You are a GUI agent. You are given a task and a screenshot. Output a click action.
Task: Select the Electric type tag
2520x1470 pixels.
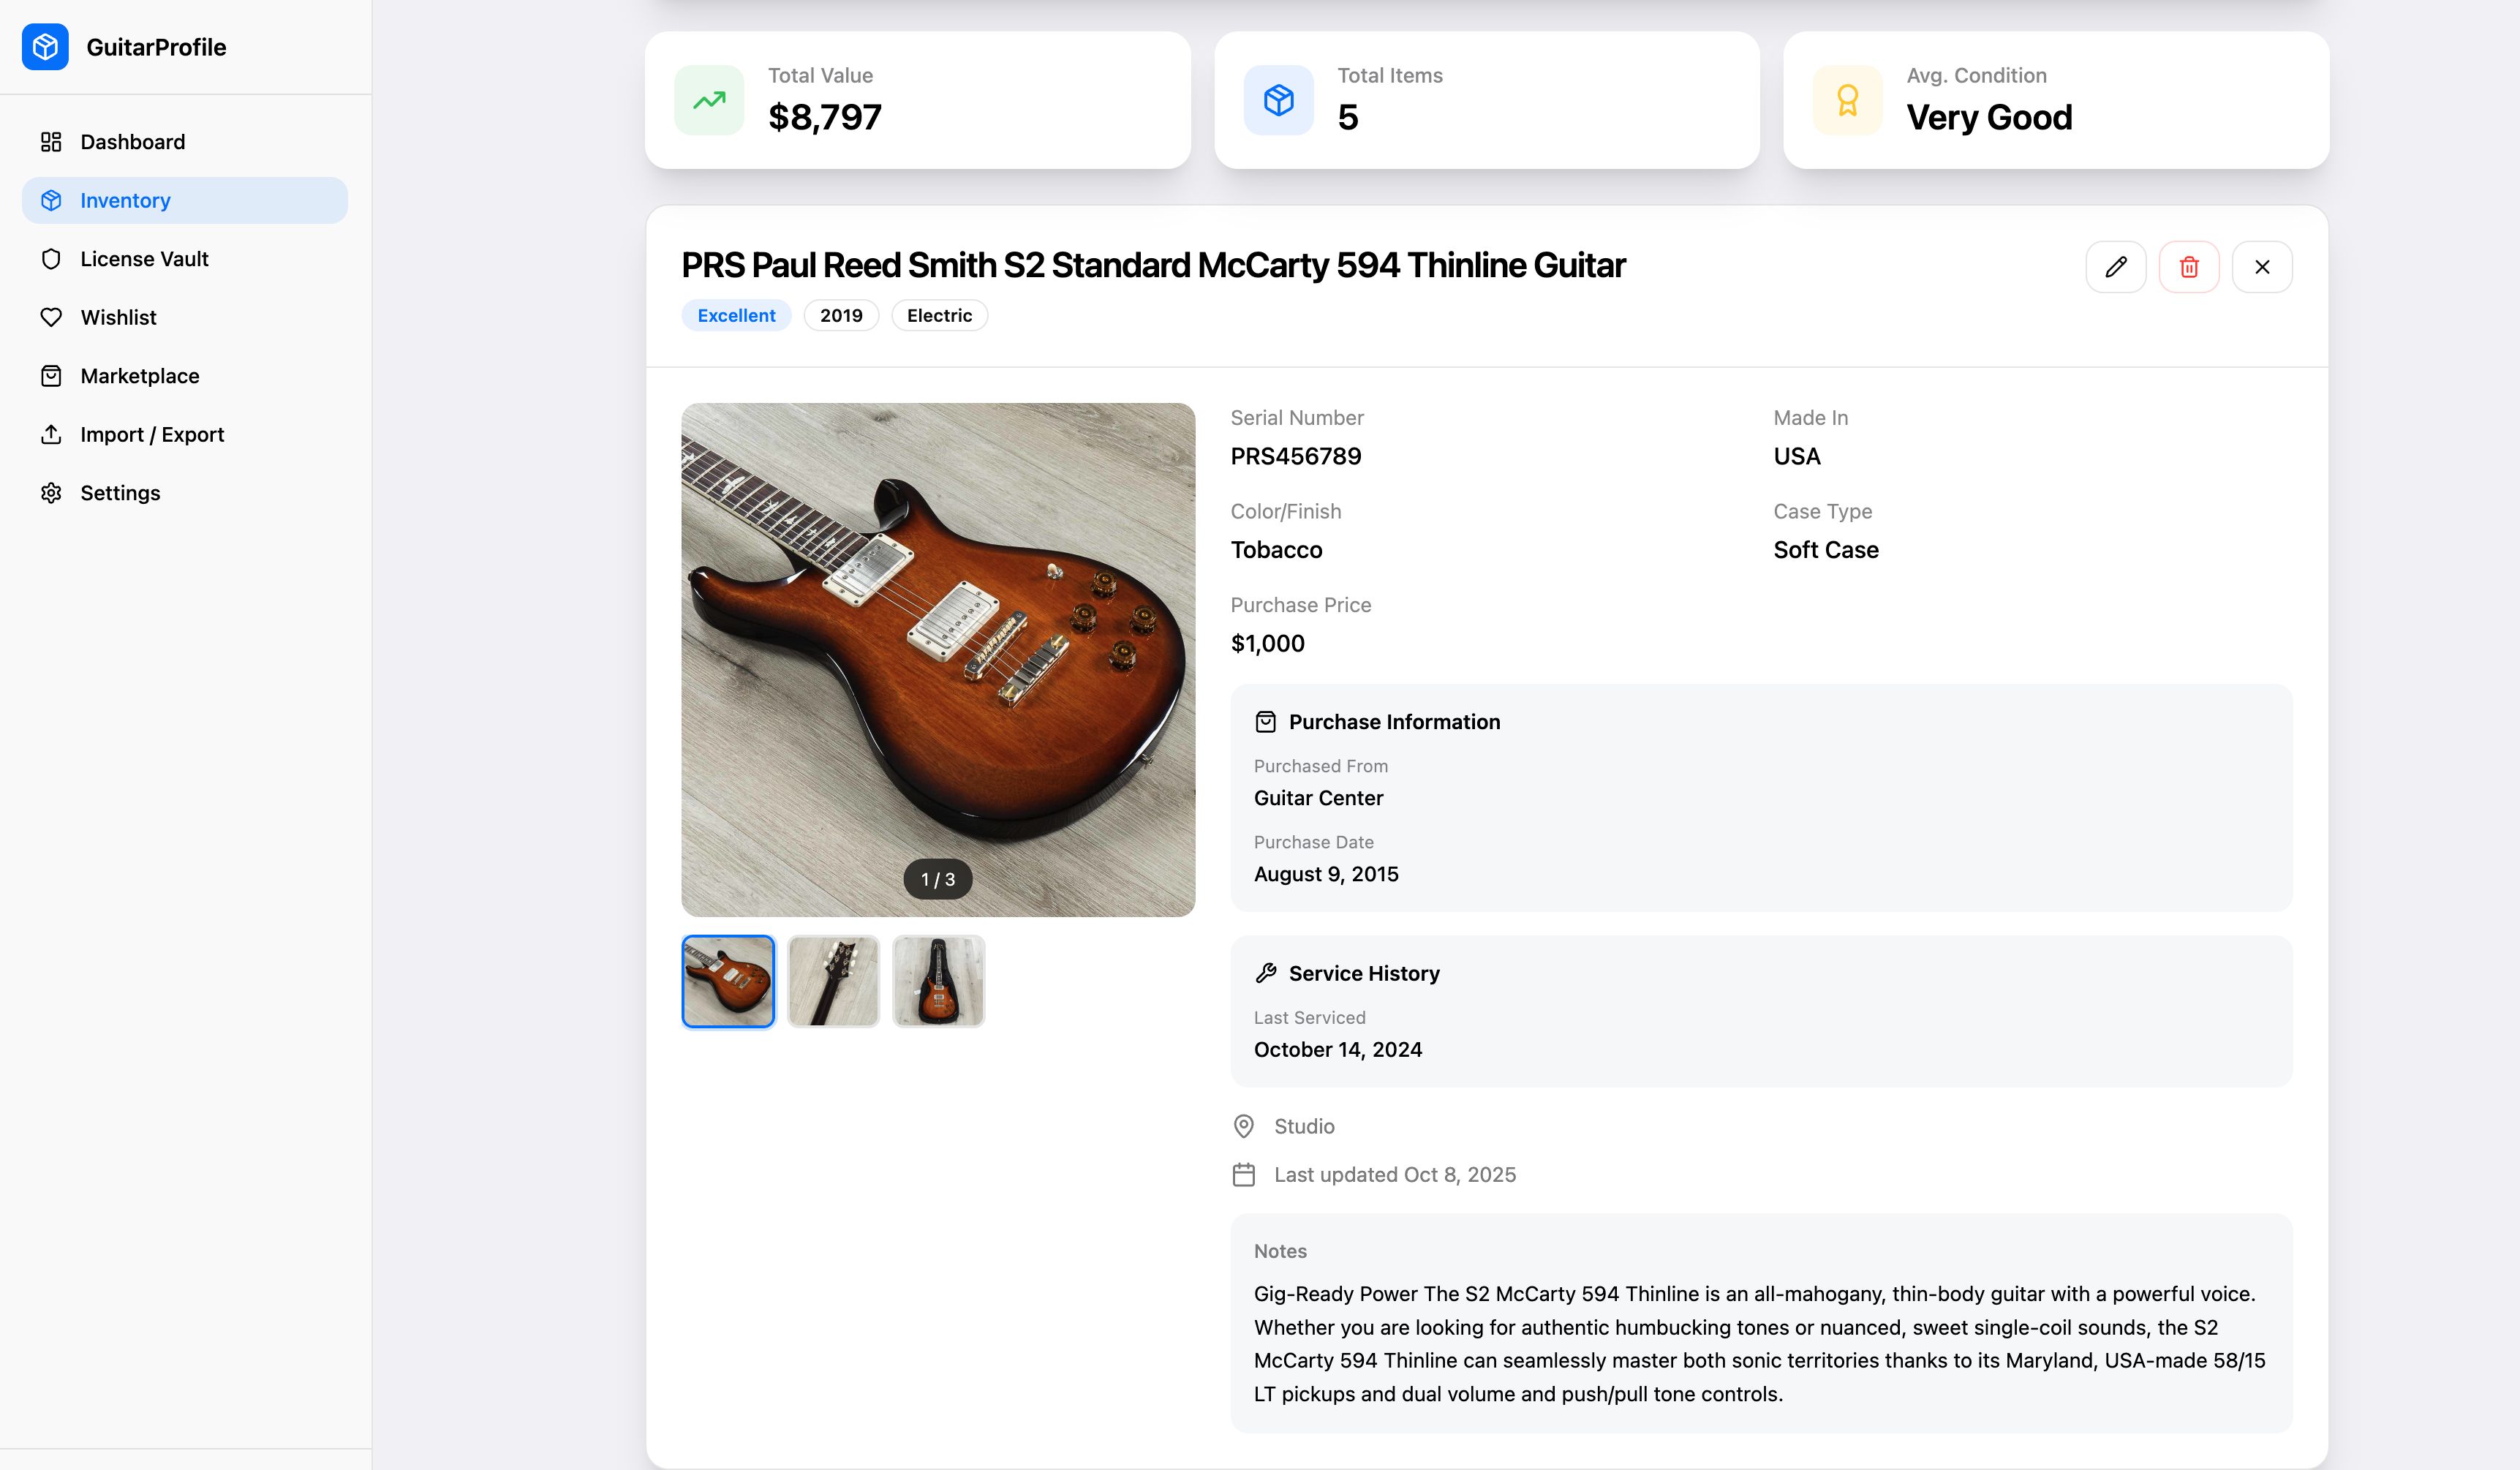point(939,315)
